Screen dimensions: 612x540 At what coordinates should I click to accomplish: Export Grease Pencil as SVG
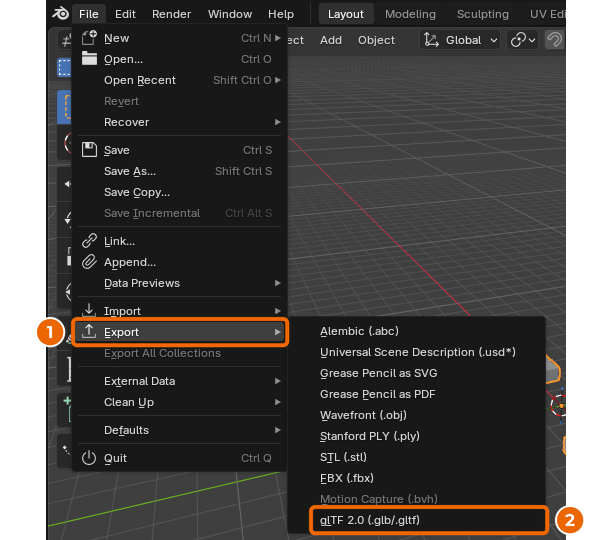416,373
